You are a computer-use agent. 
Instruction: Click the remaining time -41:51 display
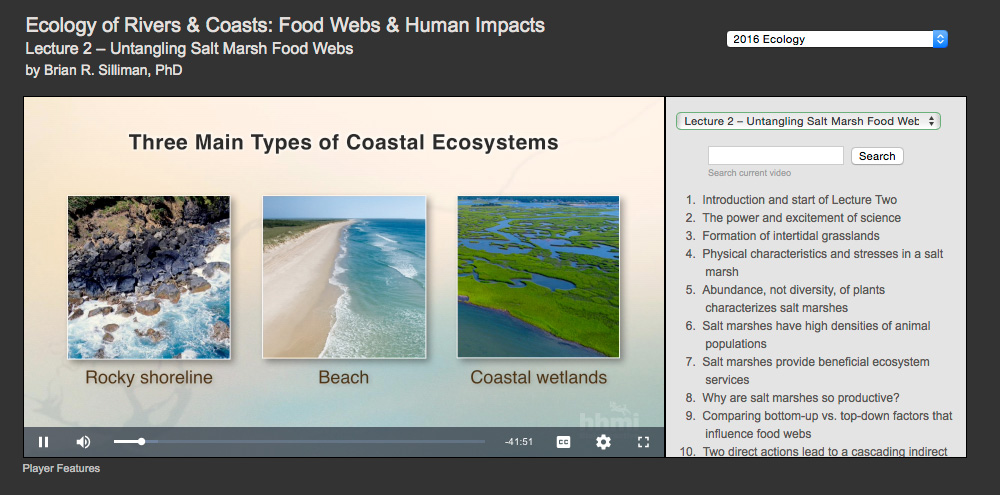[x=518, y=442]
